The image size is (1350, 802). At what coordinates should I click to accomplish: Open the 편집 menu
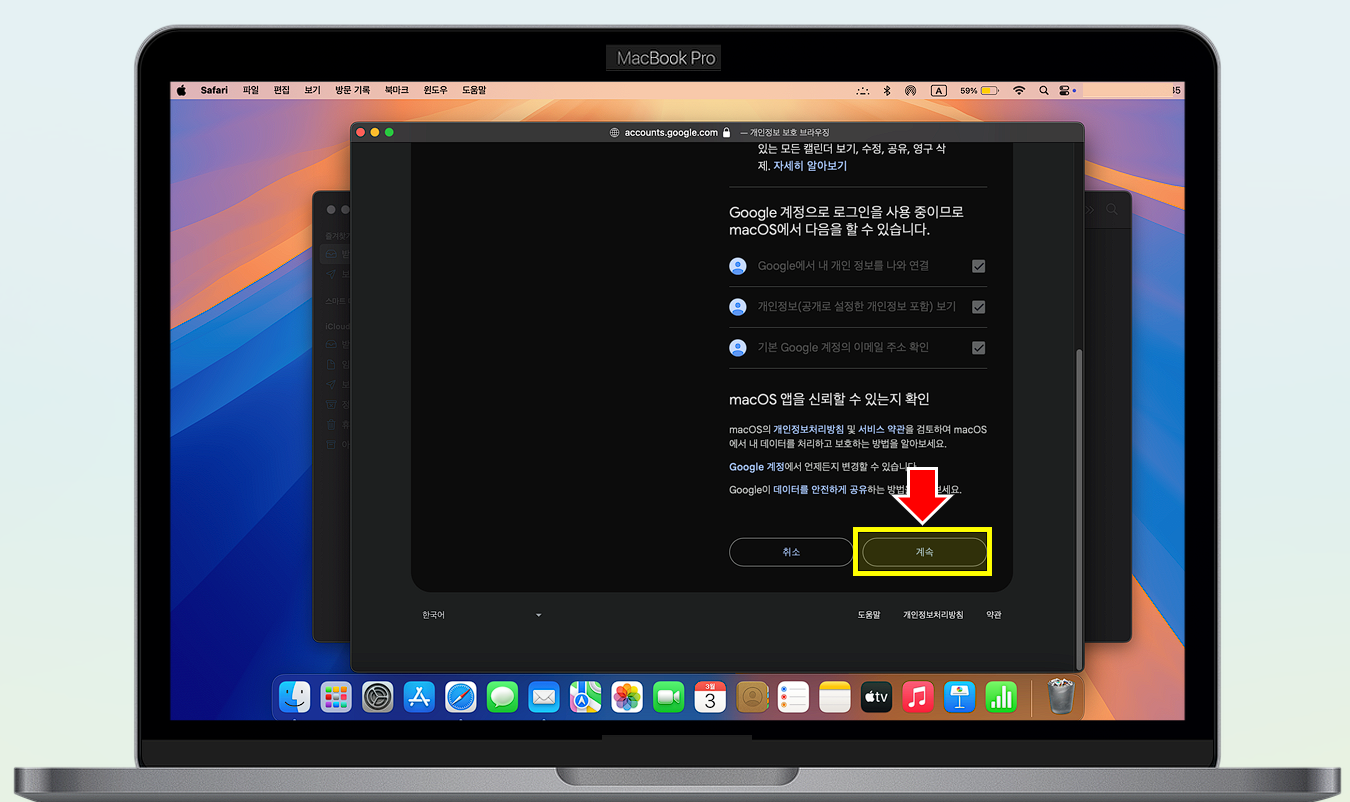(x=282, y=90)
